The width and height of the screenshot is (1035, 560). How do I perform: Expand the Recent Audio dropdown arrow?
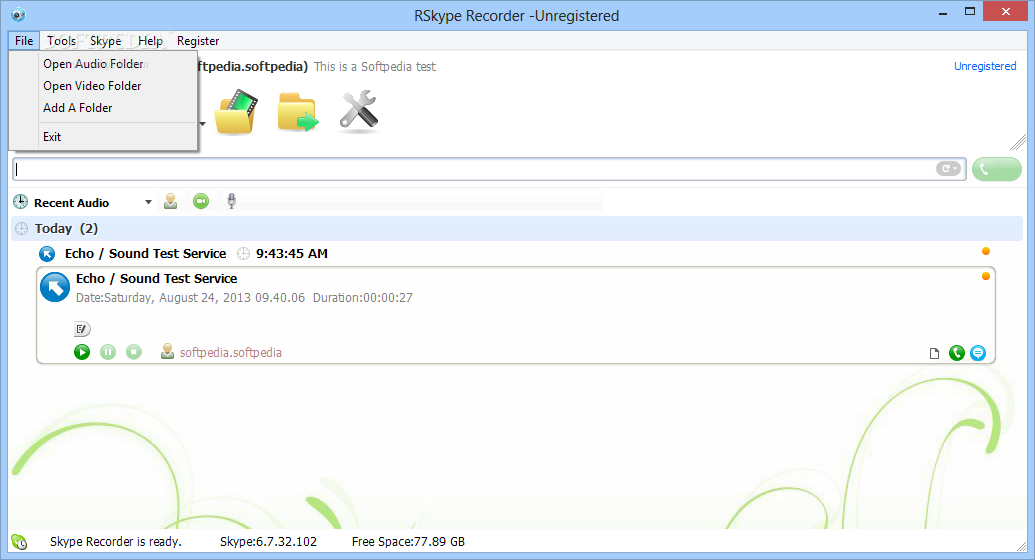click(149, 202)
